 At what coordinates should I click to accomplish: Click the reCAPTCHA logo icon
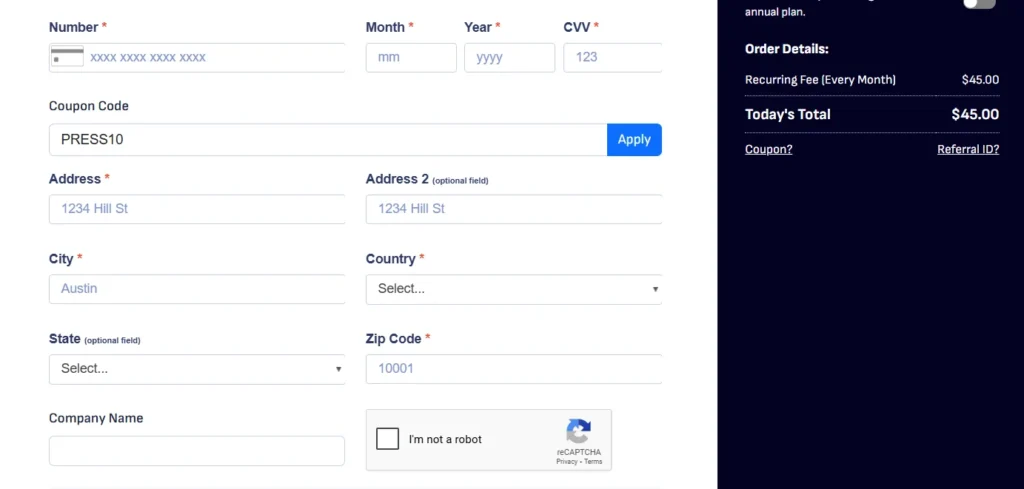[x=579, y=431]
